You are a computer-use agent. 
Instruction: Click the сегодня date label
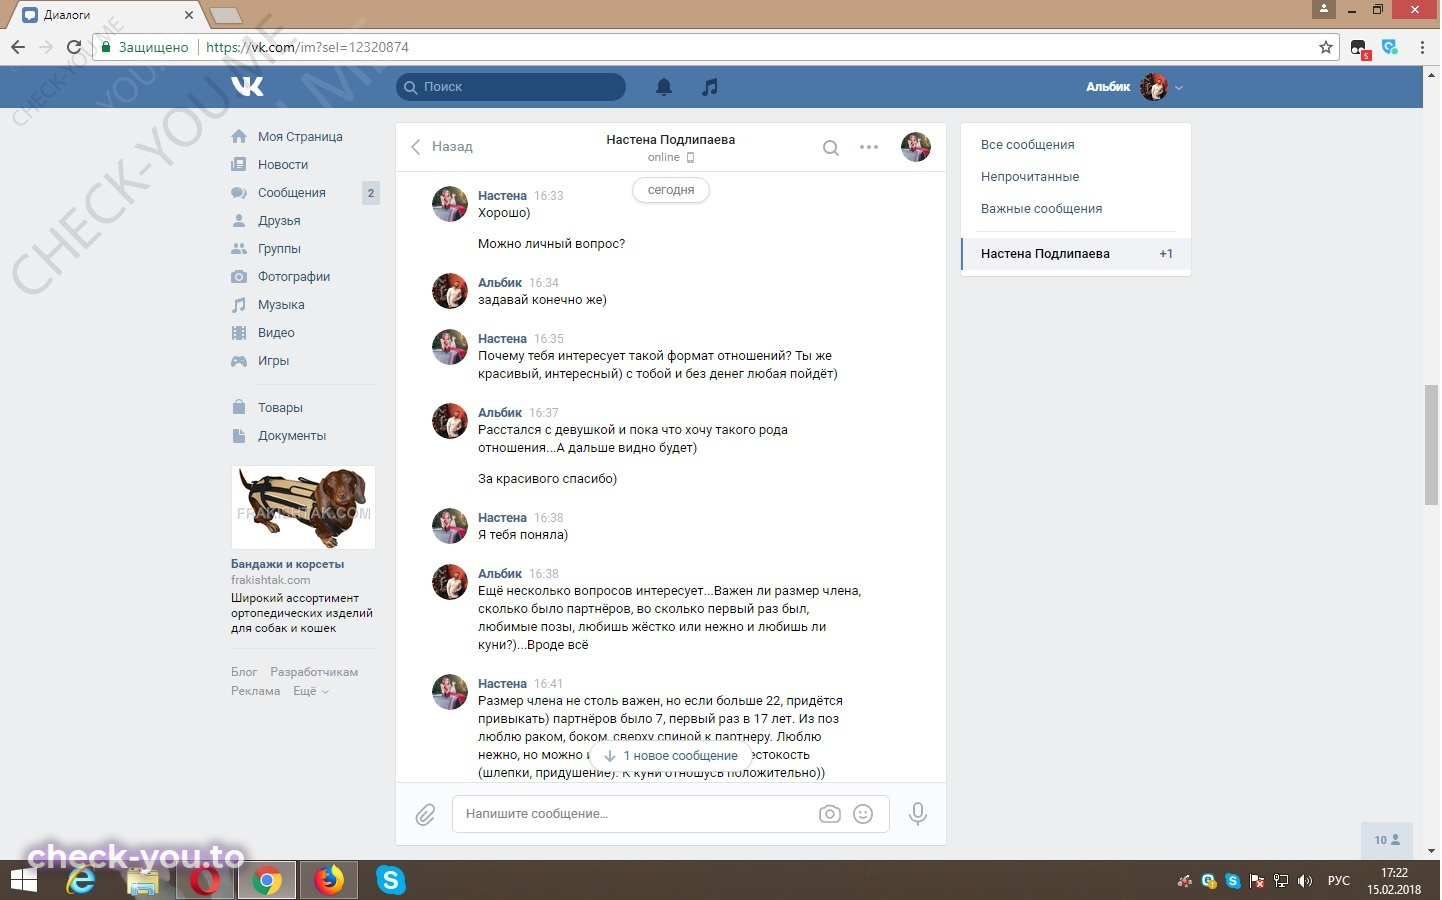pos(671,190)
